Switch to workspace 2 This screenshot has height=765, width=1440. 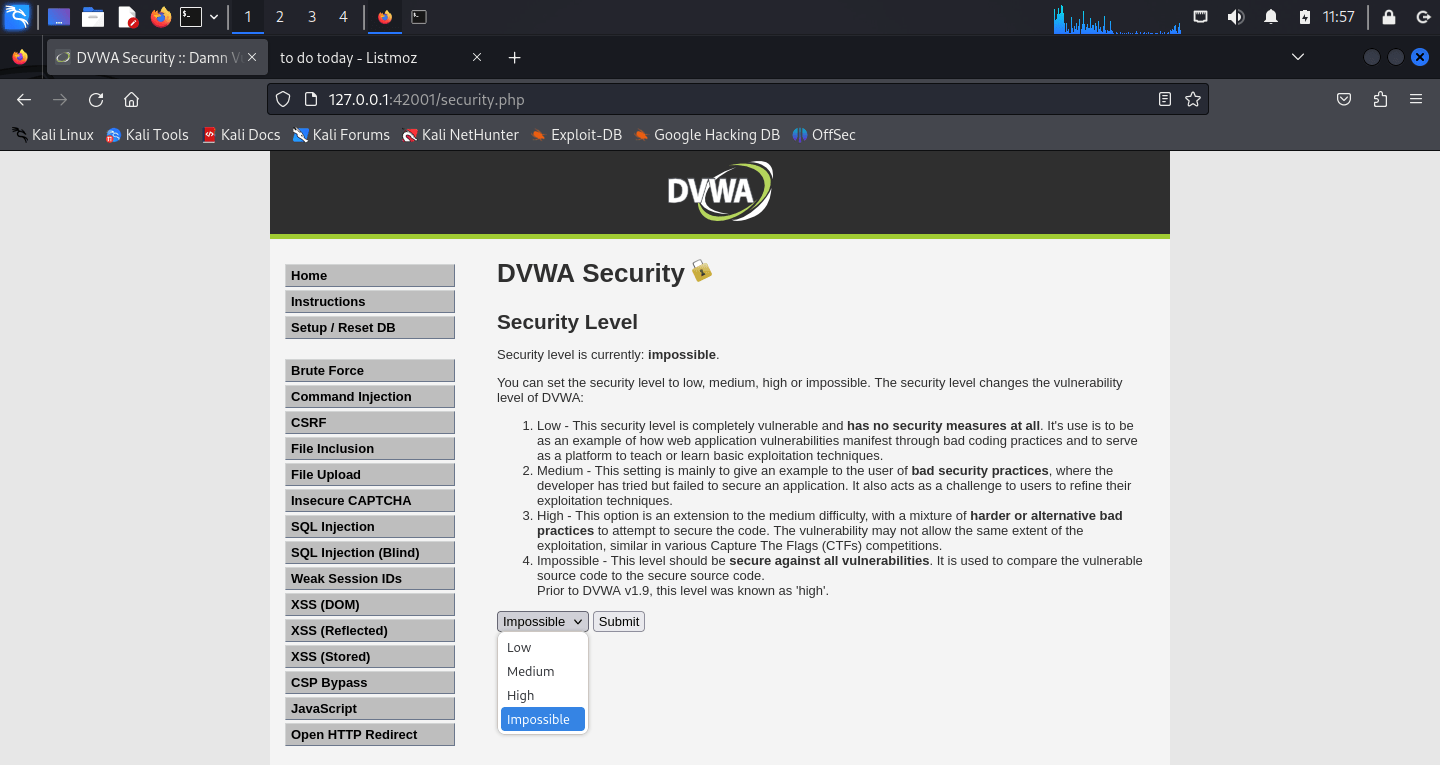click(279, 17)
